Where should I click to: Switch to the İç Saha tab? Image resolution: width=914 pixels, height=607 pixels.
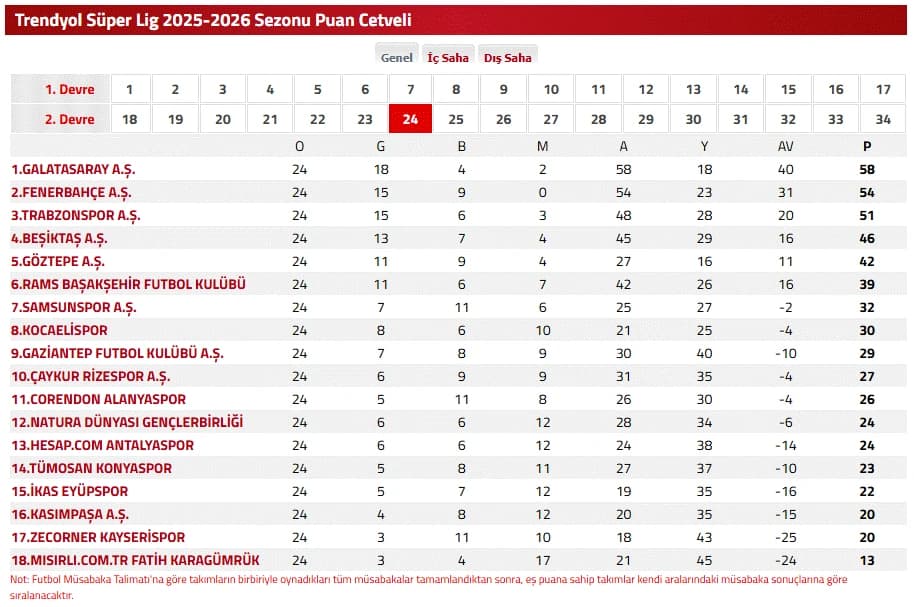tap(448, 57)
